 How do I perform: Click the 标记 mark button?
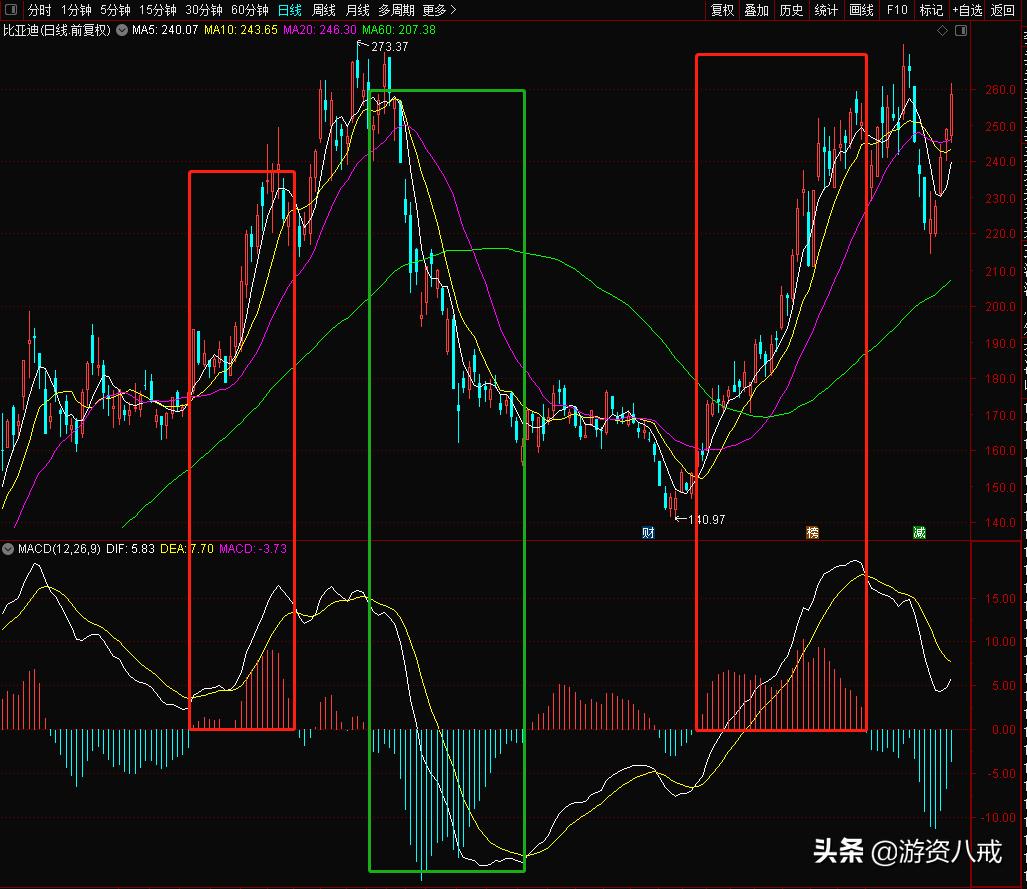(x=931, y=10)
